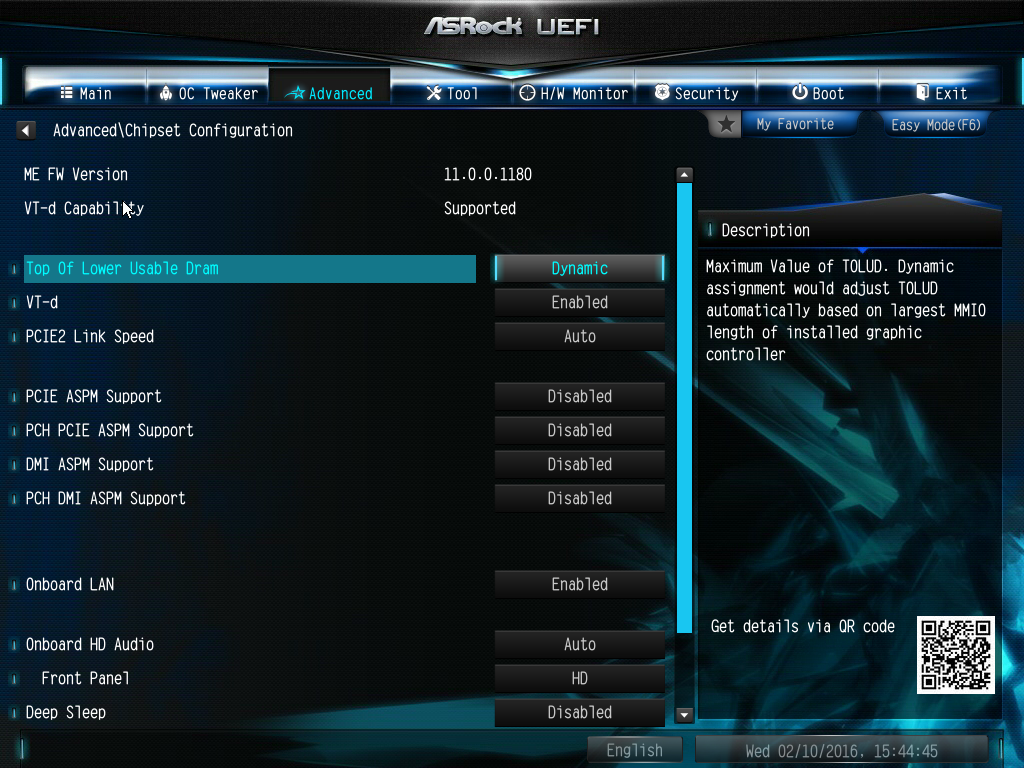Click the back arrow beside Advanced\Chipset Configuration
Viewport: 1024px width, 768px height.
pos(25,130)
